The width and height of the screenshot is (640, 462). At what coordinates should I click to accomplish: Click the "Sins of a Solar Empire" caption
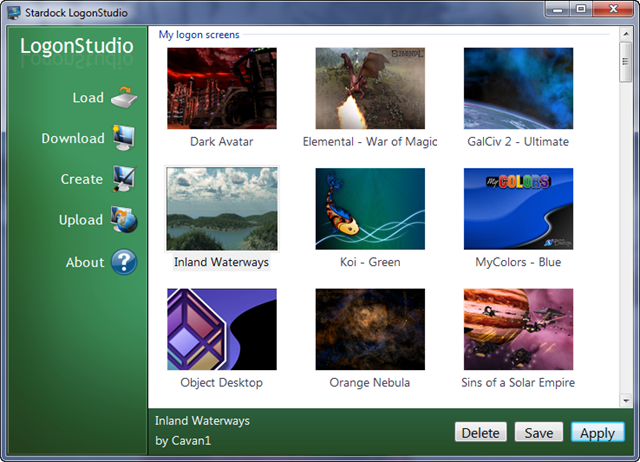(518, 382)
